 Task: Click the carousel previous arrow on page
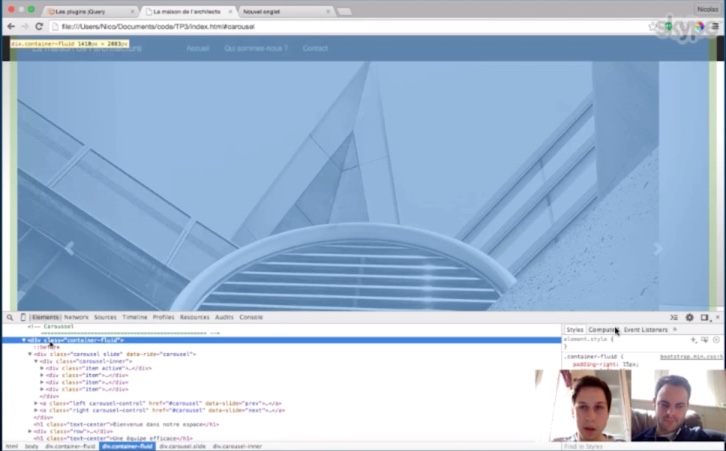70,248
